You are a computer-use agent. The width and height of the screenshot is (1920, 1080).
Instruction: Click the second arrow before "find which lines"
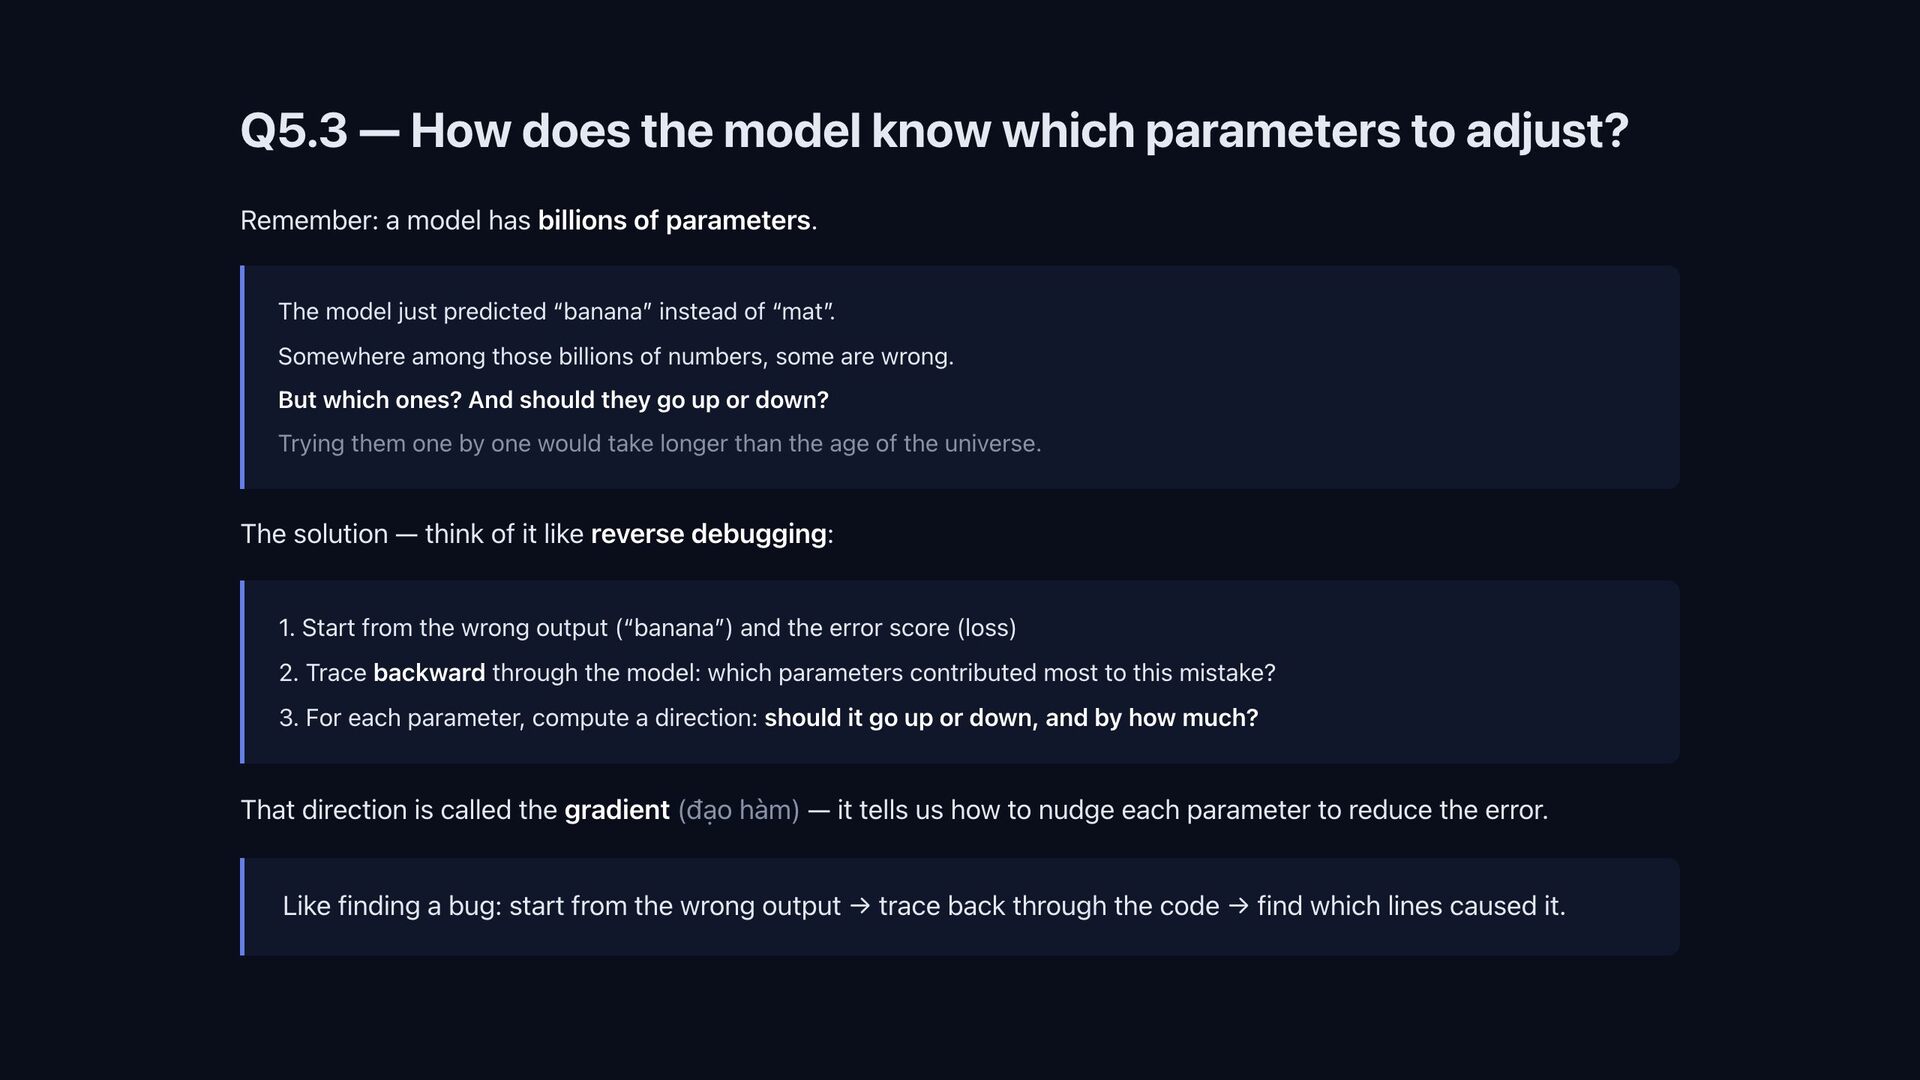coord(1238,906)
